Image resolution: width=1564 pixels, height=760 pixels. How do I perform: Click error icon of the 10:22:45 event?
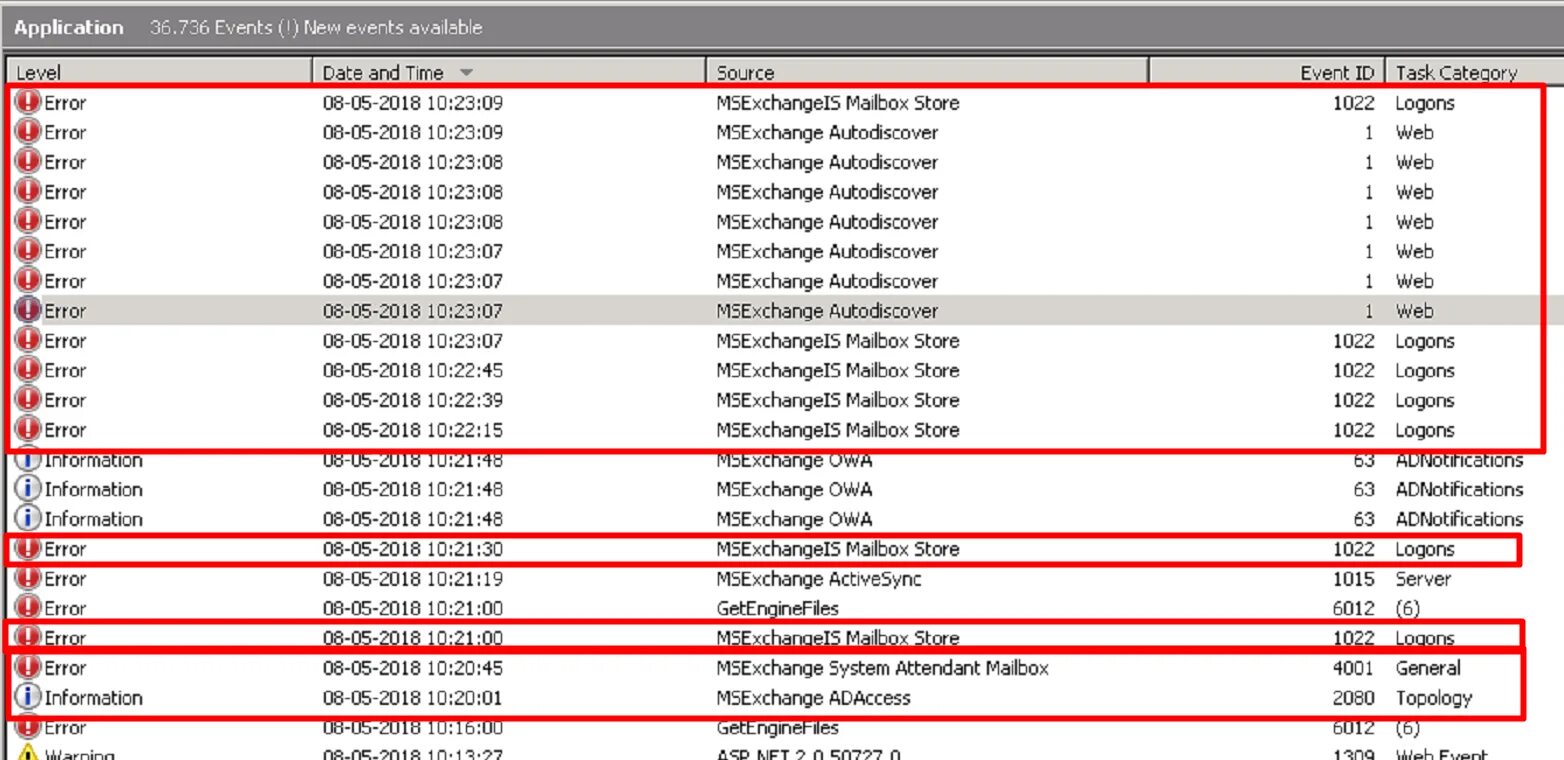point(29,370)
